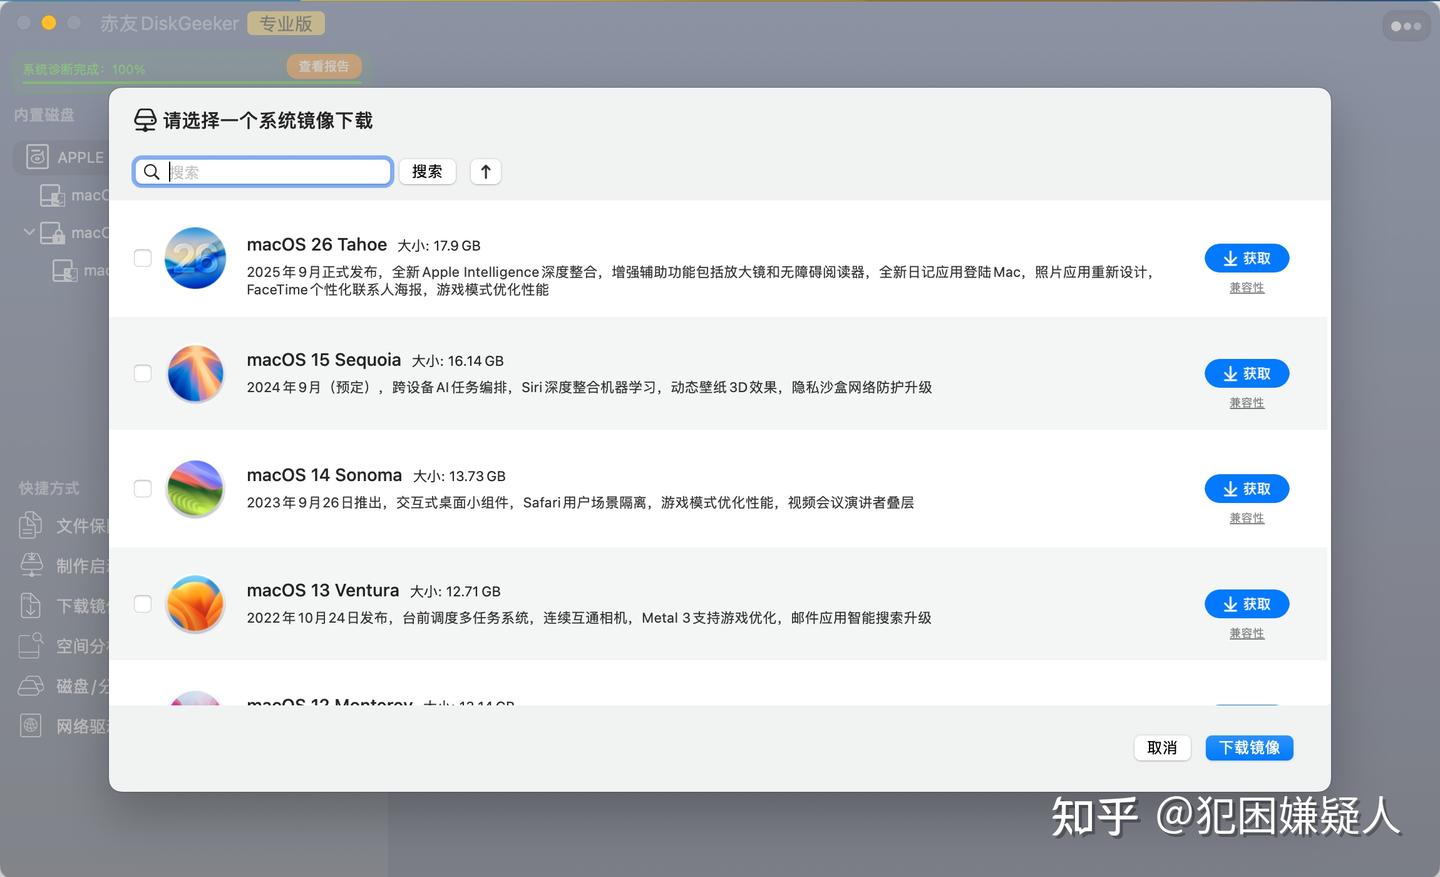
Task: Click the title text "macOS 26 Tahoe"
Action: [317, 245]
